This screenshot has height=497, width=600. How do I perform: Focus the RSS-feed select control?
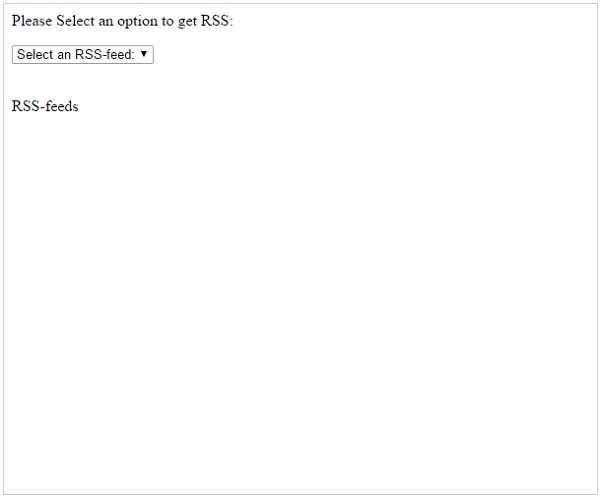83,54
